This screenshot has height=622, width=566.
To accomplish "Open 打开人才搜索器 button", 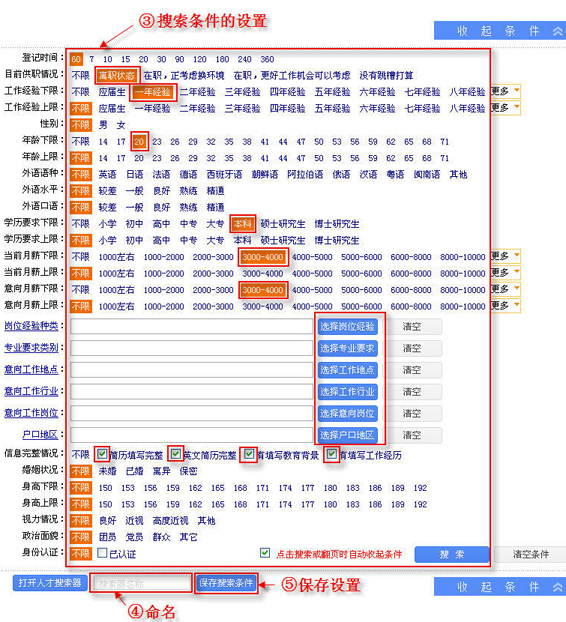I will (50, 583).
